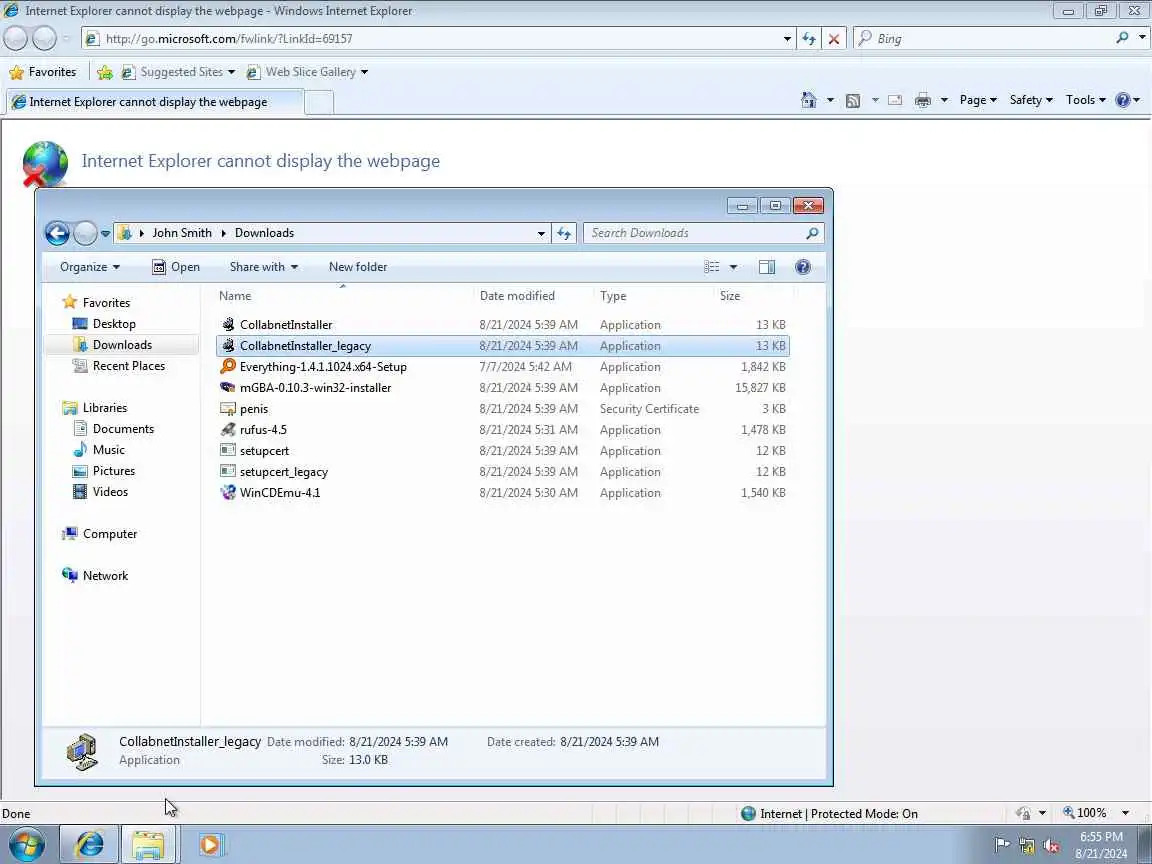This screenshot has width=1152, height=864.
Task: Open the Windows Start menu orb
Action: pos(26,845)
